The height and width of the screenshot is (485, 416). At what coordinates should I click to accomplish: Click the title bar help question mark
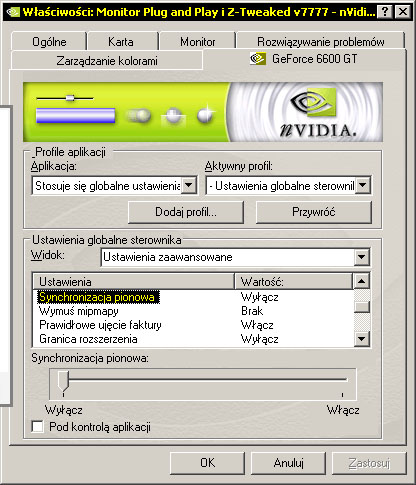tap(385, 12)
